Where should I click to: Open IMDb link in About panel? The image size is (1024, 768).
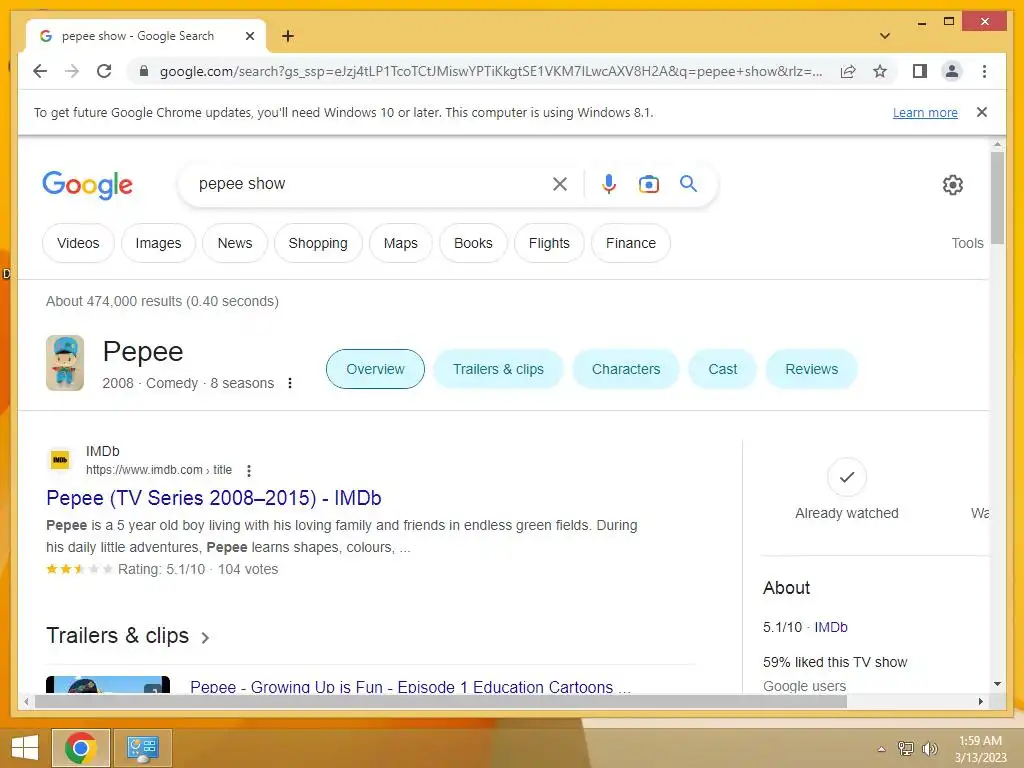click(x=831, y=627)
